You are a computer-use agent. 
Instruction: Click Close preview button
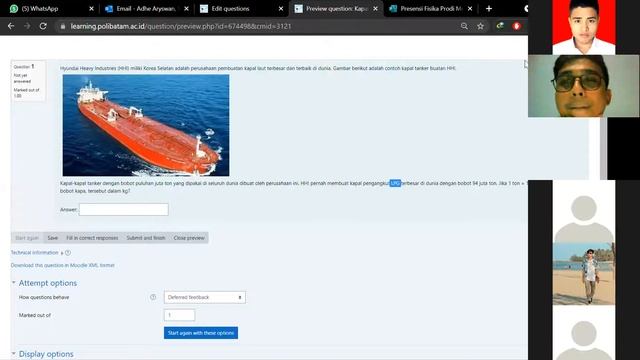pyautogui.click(x=189, y=238)
